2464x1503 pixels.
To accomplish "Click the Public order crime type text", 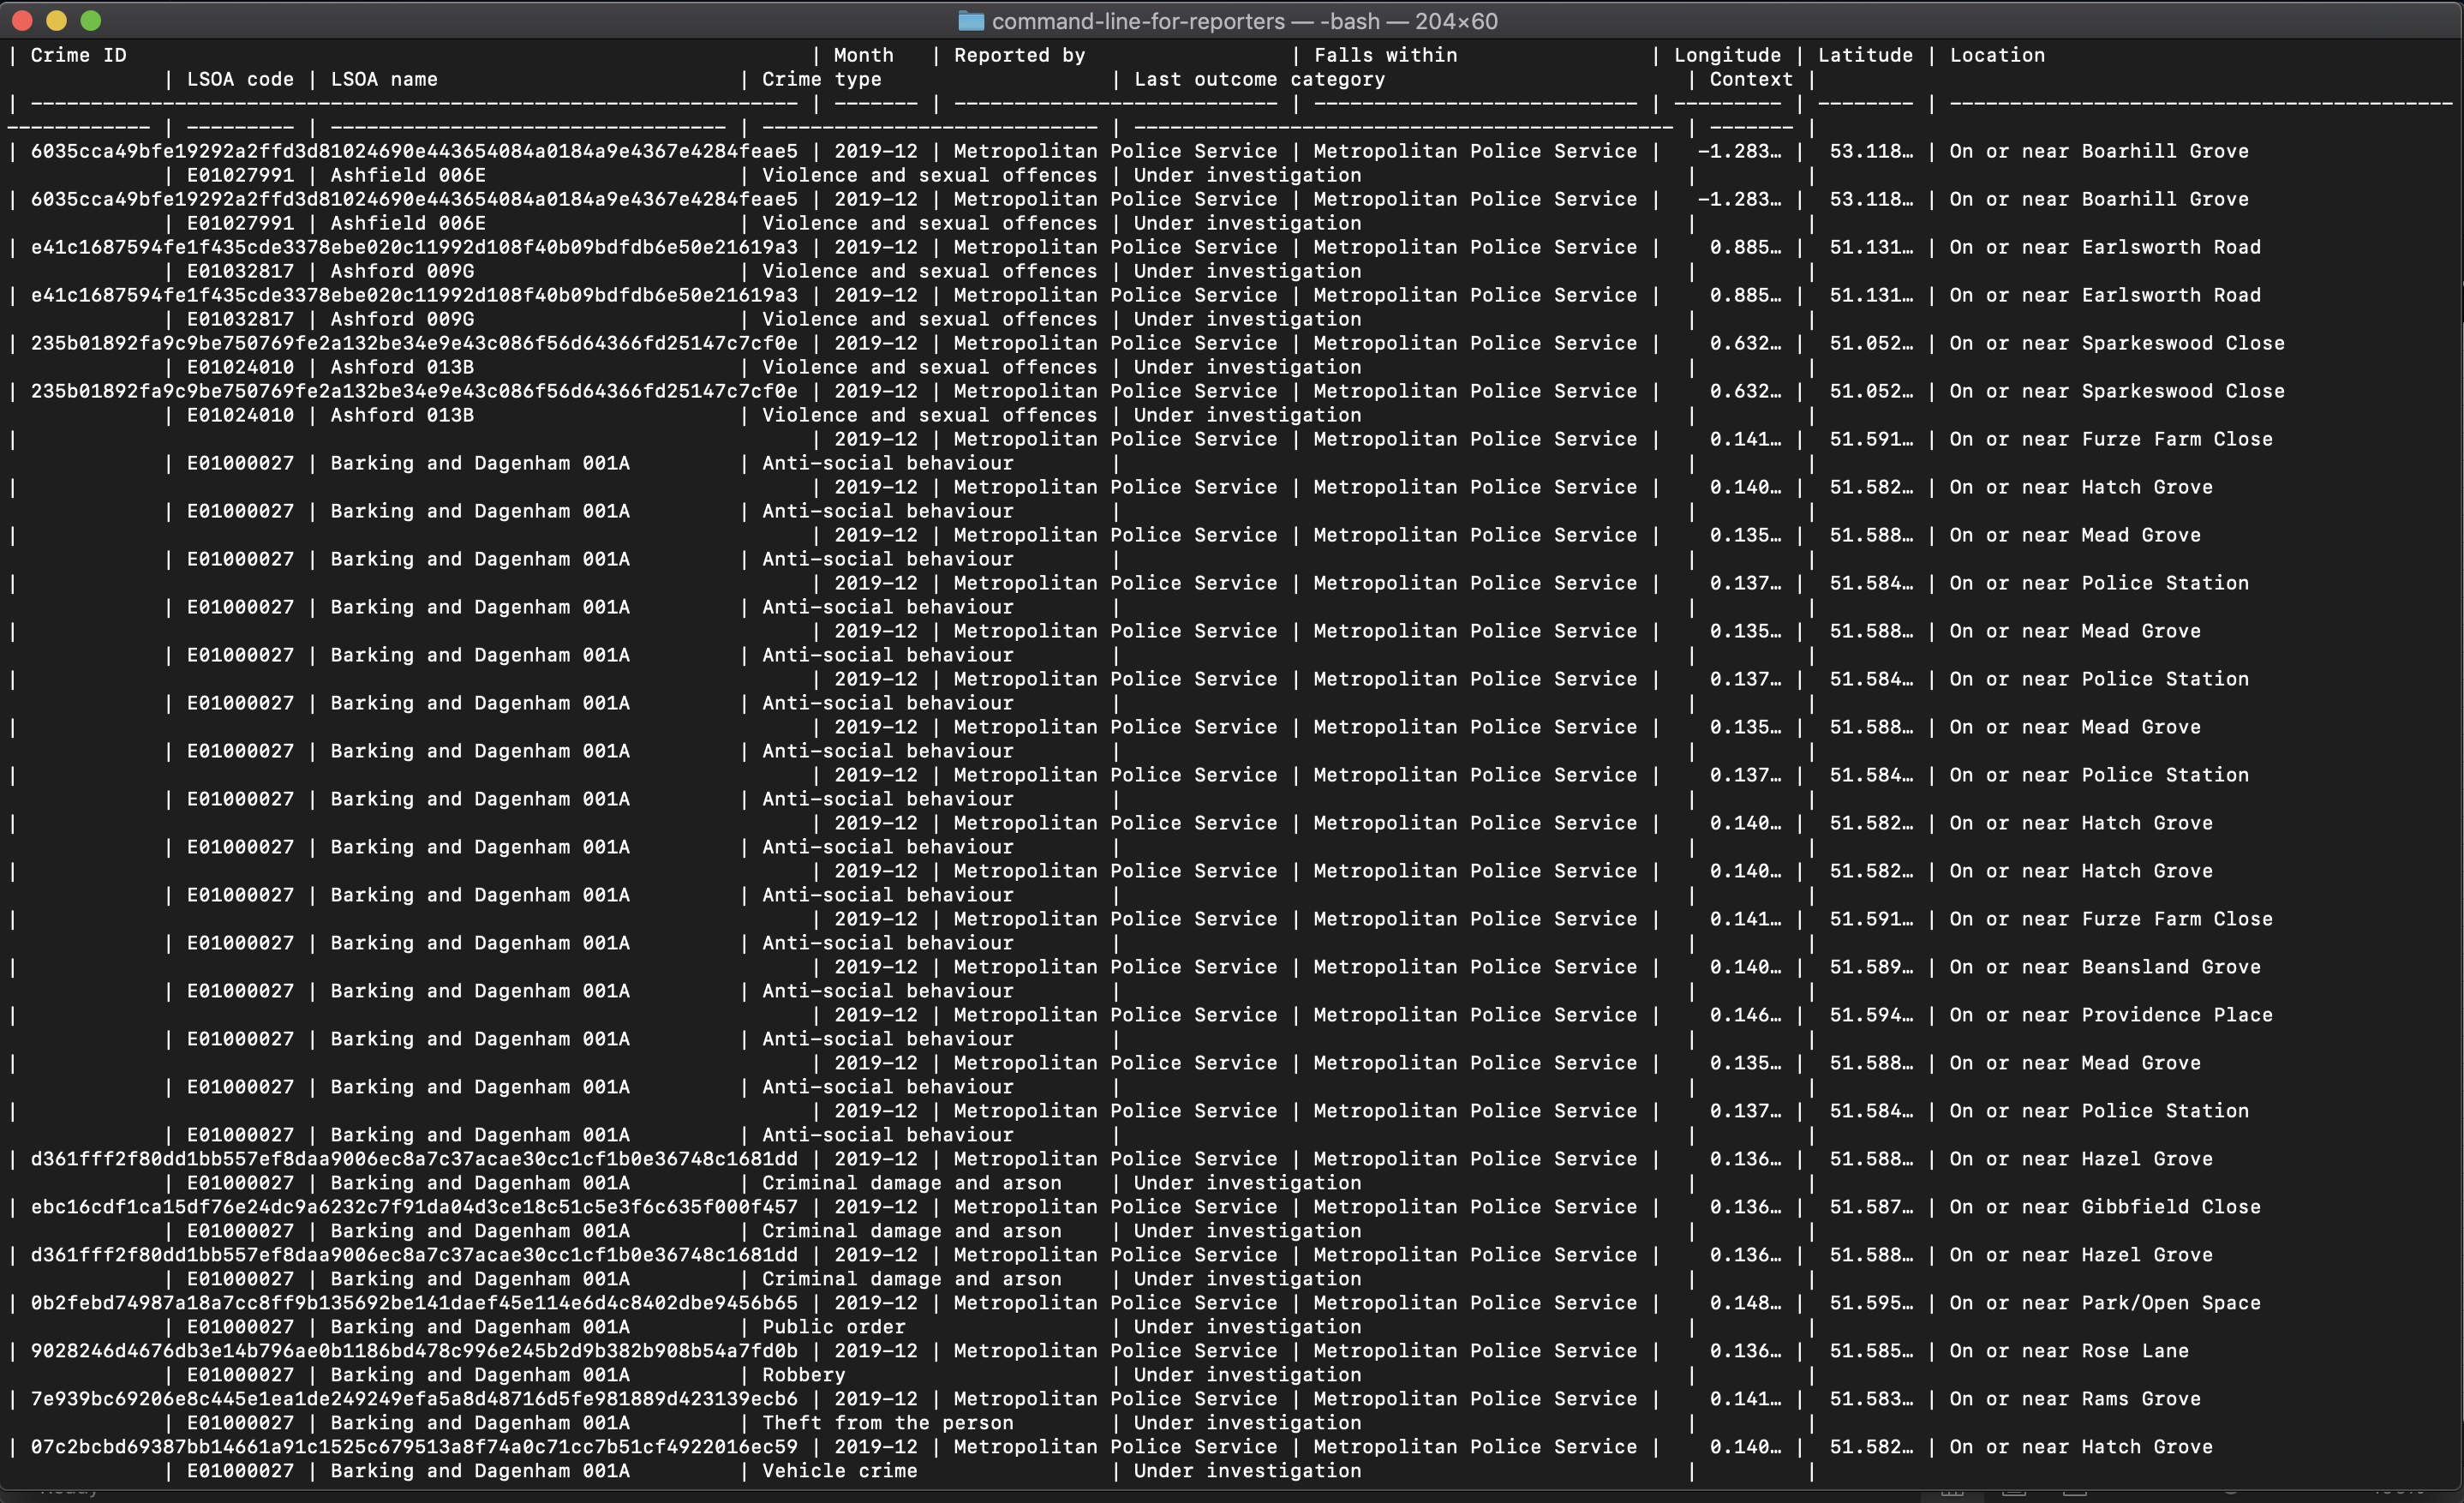I will tap(833, 1327).
